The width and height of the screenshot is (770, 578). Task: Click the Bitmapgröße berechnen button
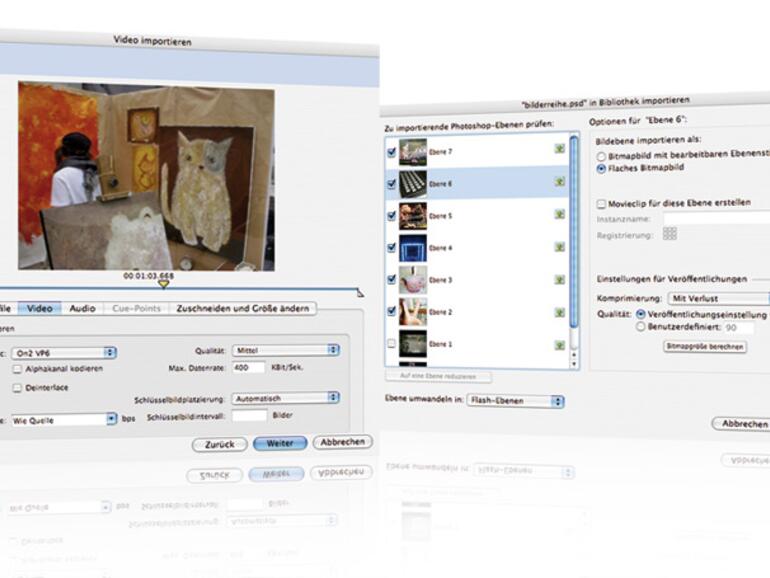705,346
